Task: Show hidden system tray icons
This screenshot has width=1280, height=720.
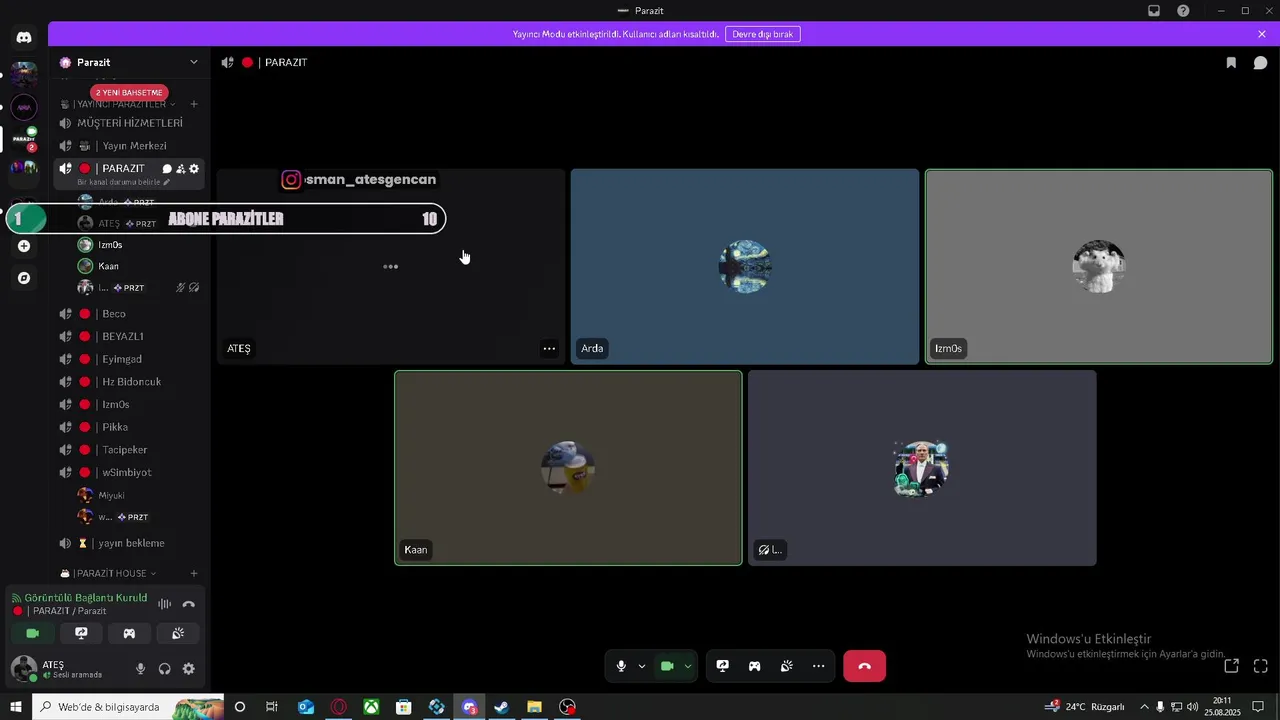Action: point(1144,707)
